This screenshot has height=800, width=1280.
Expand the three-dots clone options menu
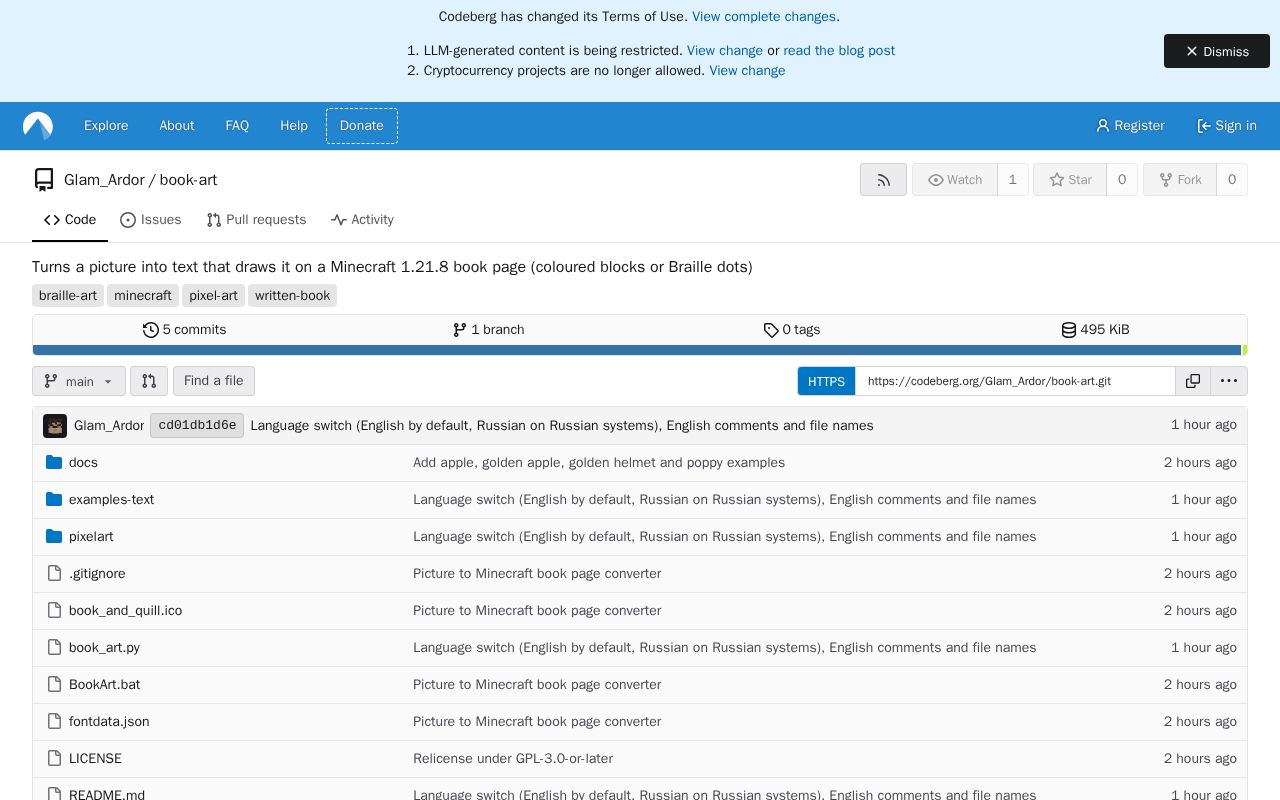pyautogui.click(x=1229, y=381)
